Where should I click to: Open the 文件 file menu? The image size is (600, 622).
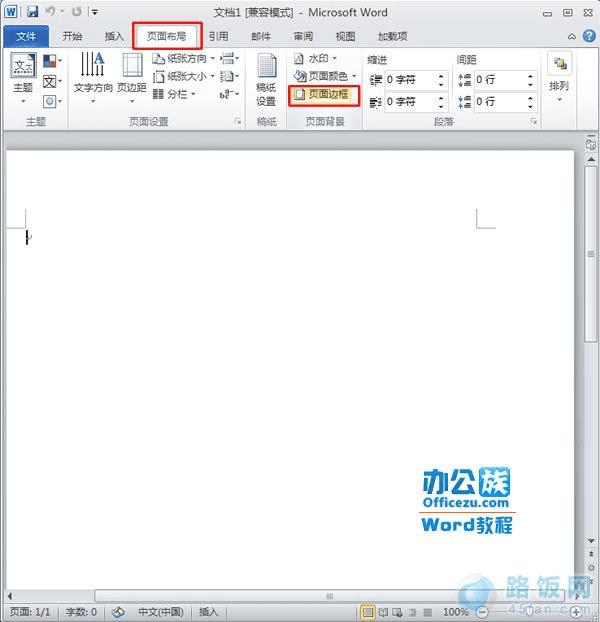[x=26, y=36]
